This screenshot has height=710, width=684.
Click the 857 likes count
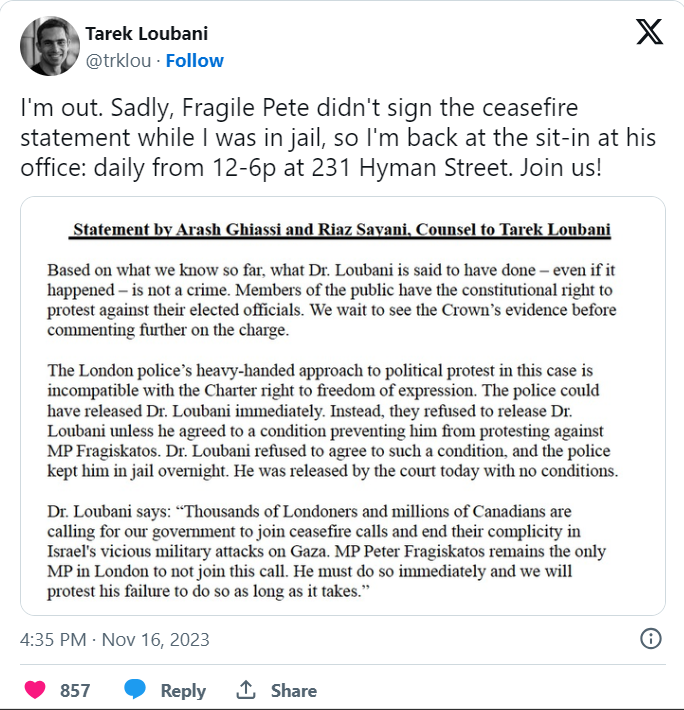tap(75, 691)
